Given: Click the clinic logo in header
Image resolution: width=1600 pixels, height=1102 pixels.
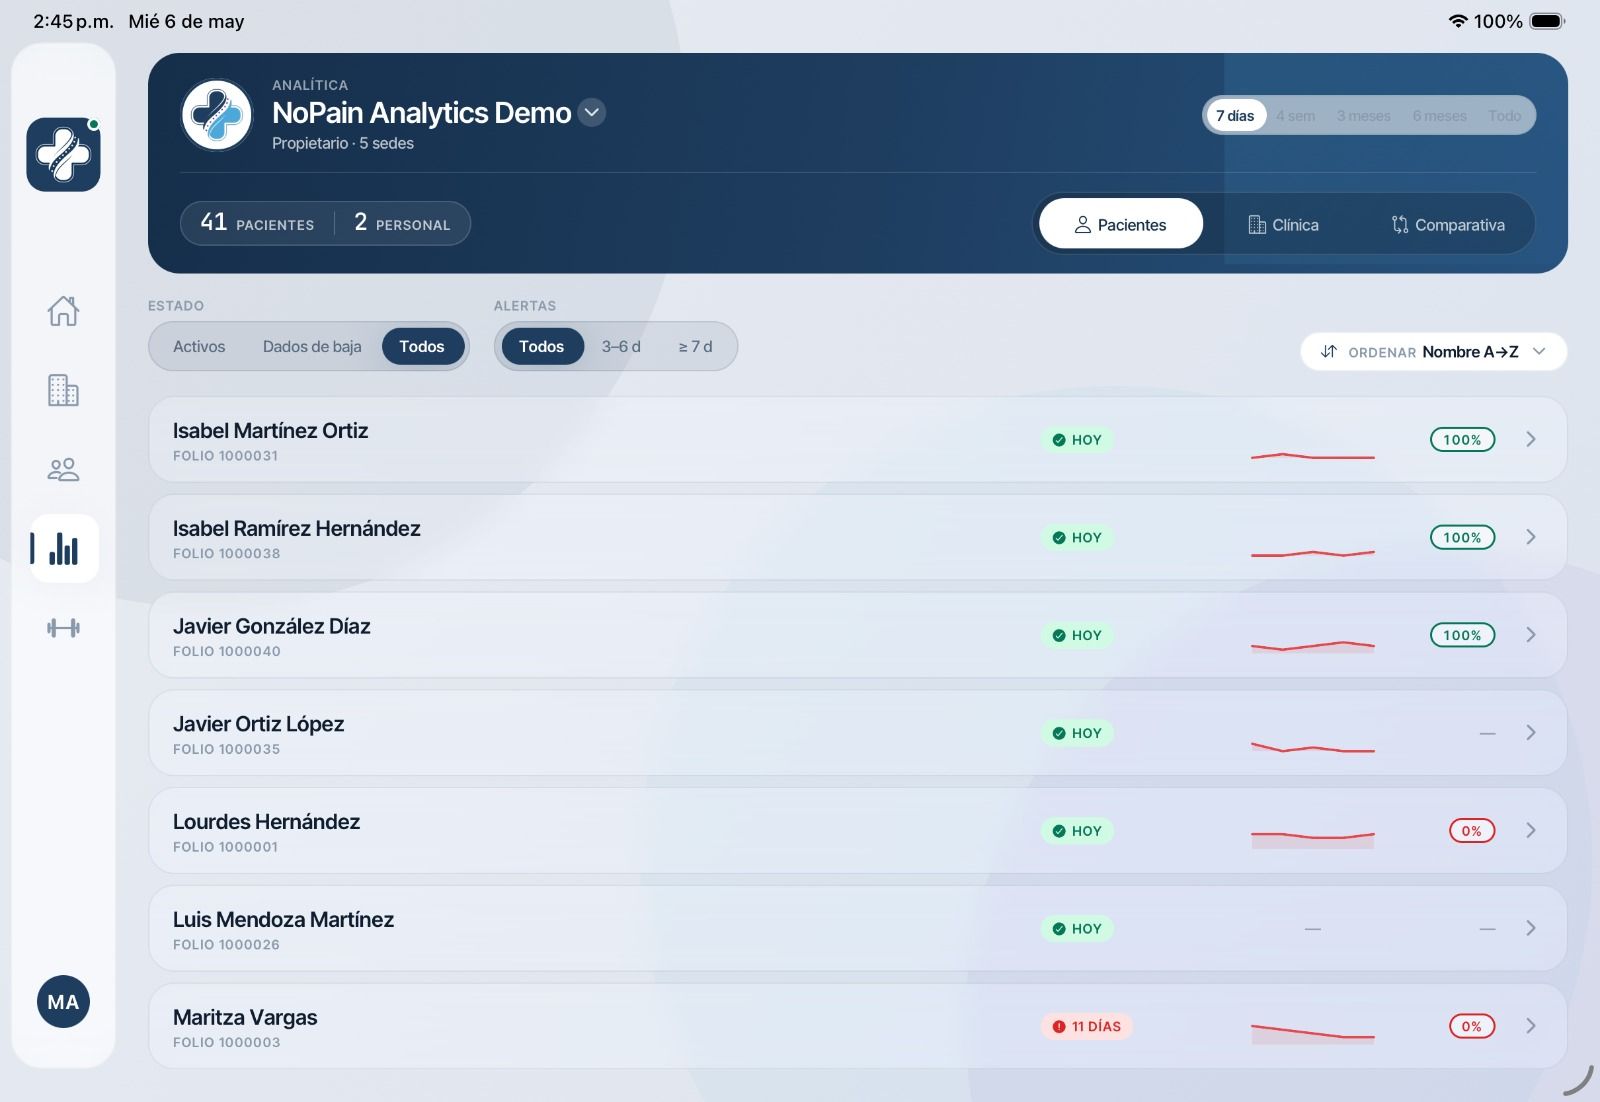Looking at the screenshot, I should point(217,115).
